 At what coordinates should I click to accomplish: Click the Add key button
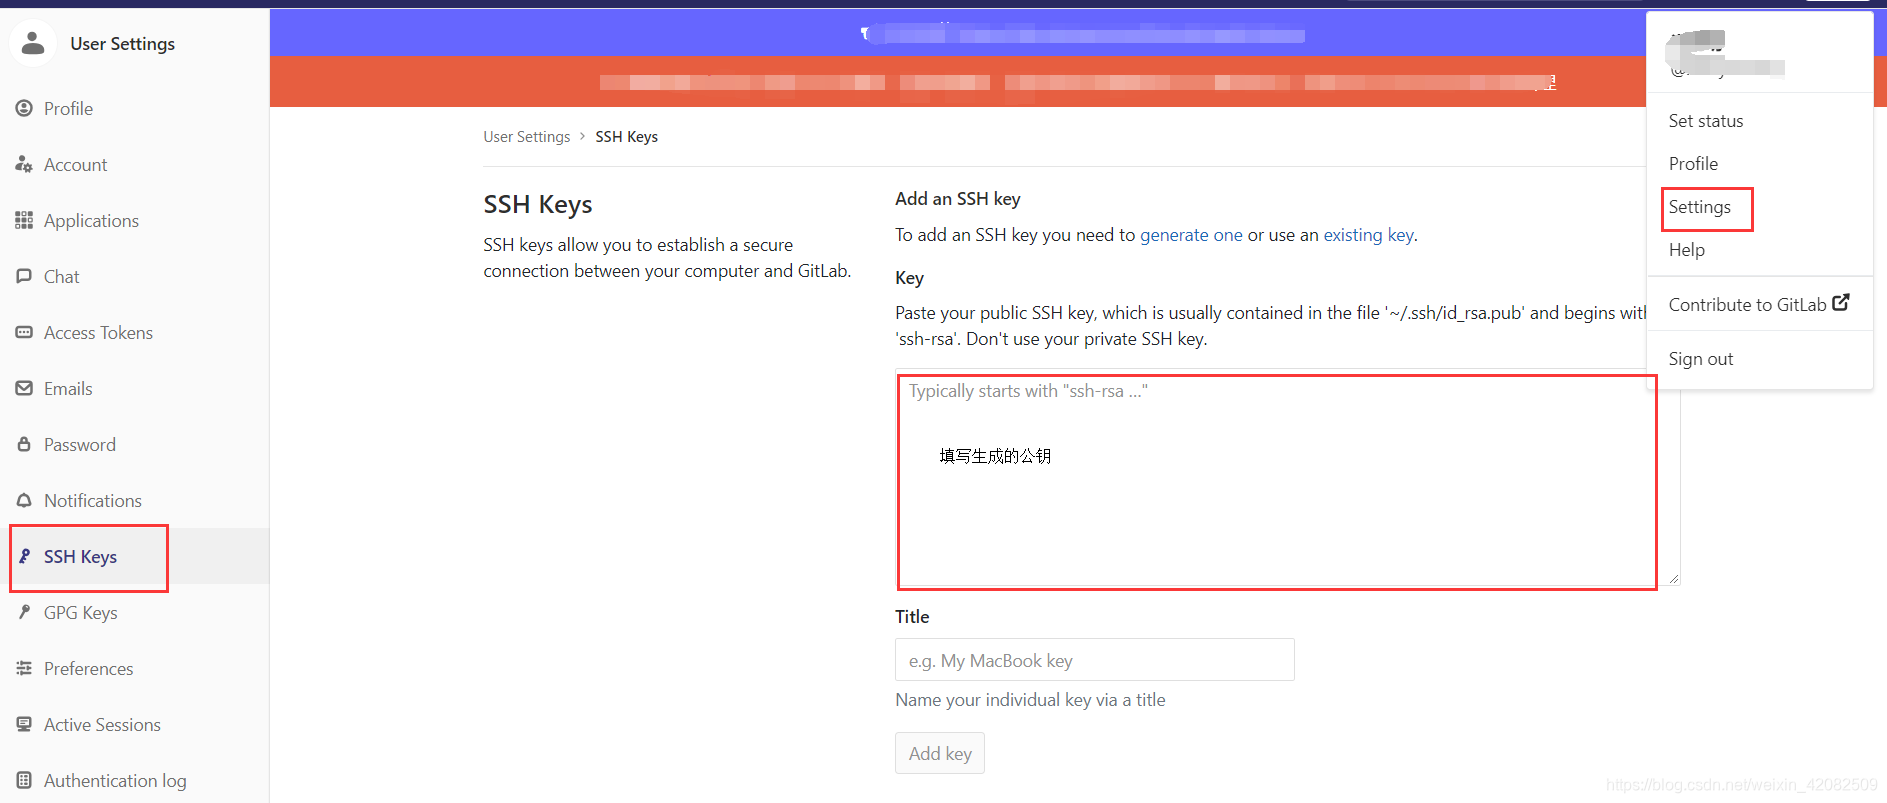coord(940,753)
